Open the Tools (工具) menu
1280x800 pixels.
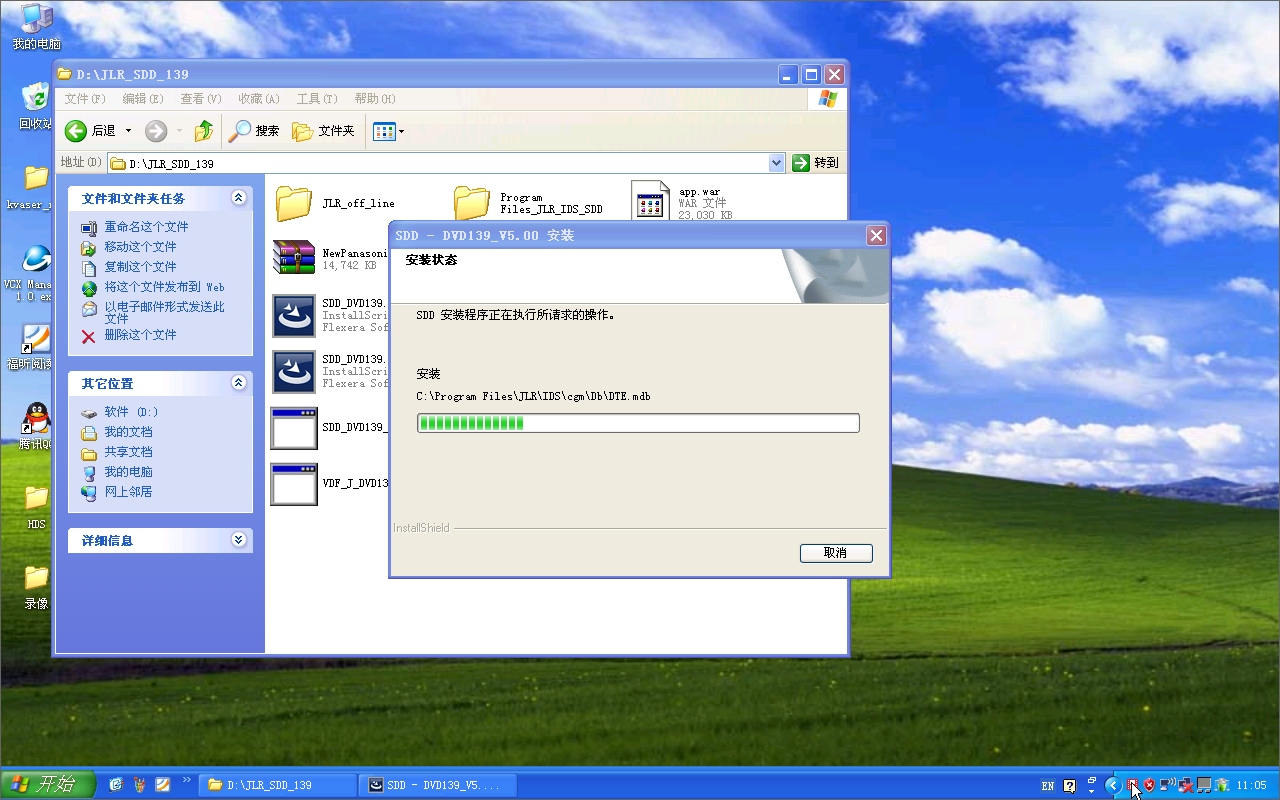[x=317, y=99]
